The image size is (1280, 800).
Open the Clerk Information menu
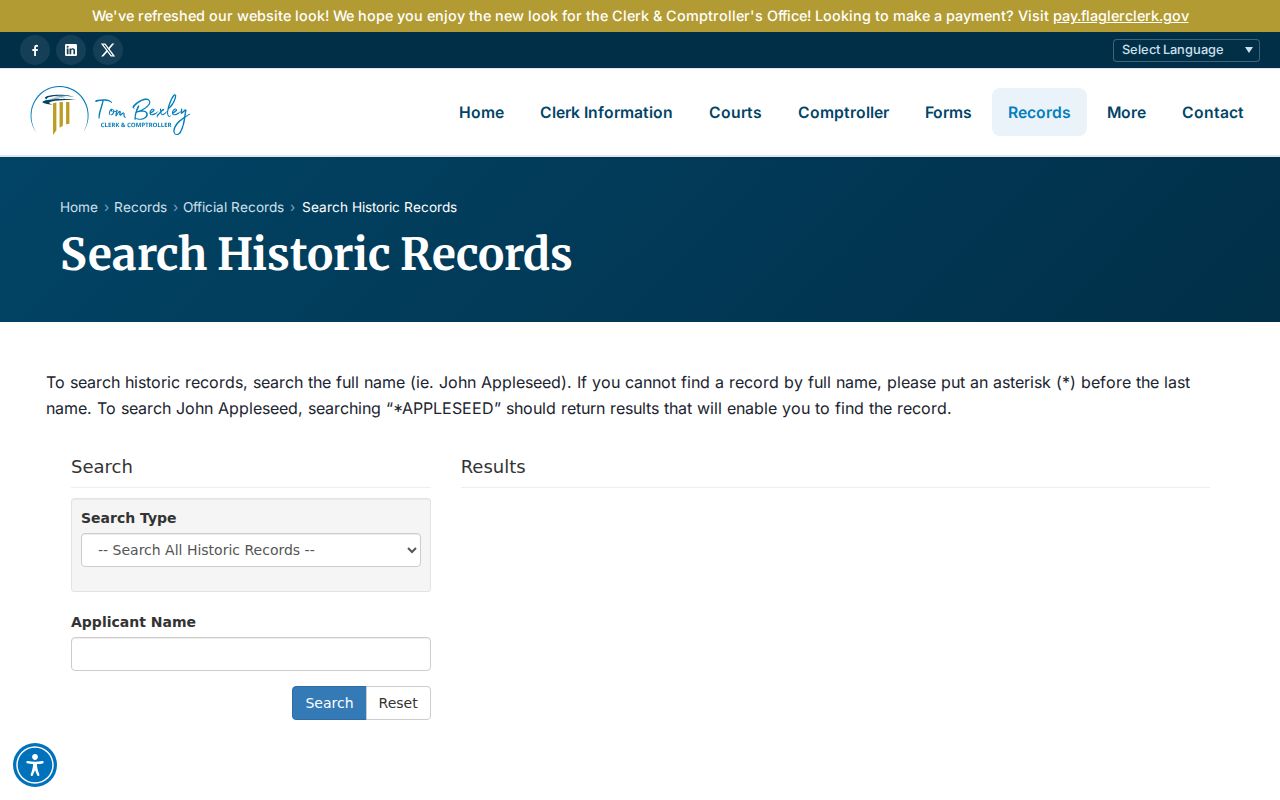(x=606, y=112)
